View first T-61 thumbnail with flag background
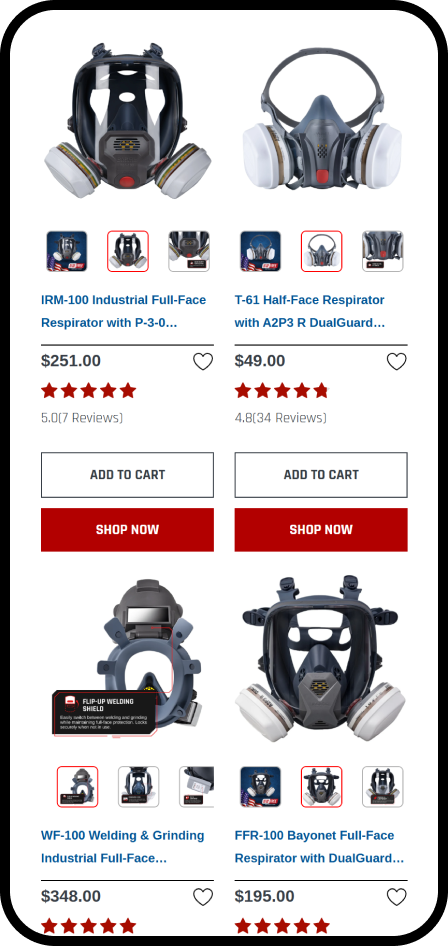448x946 pixels. [x=260, y=251]
